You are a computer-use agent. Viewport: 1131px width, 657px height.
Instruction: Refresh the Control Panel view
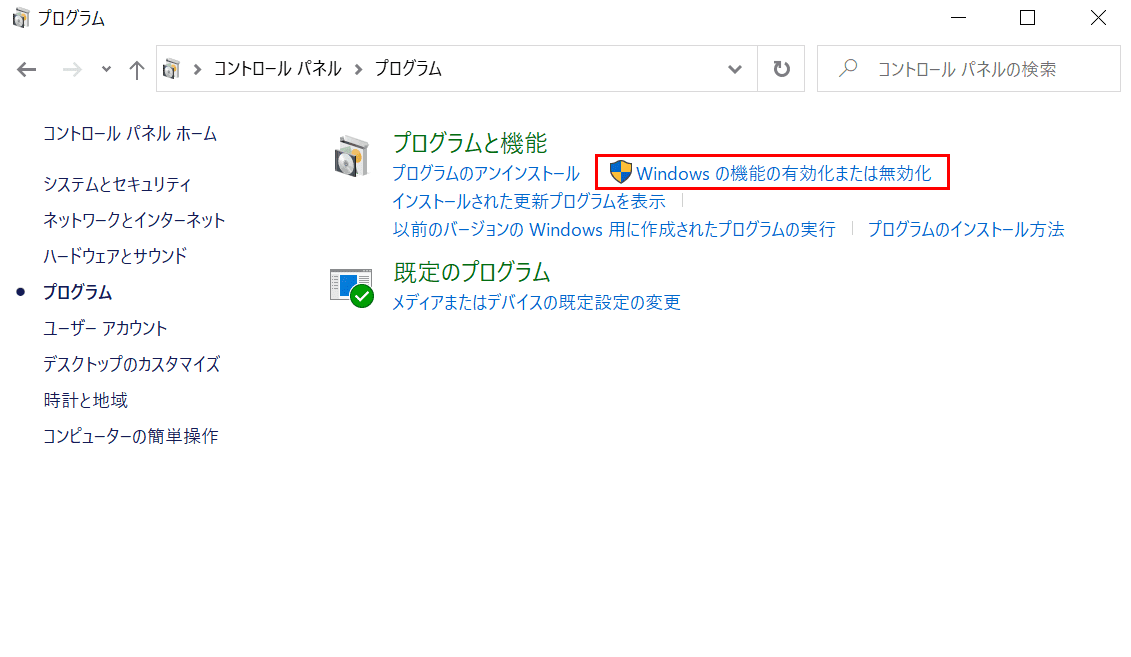[781, 69]
